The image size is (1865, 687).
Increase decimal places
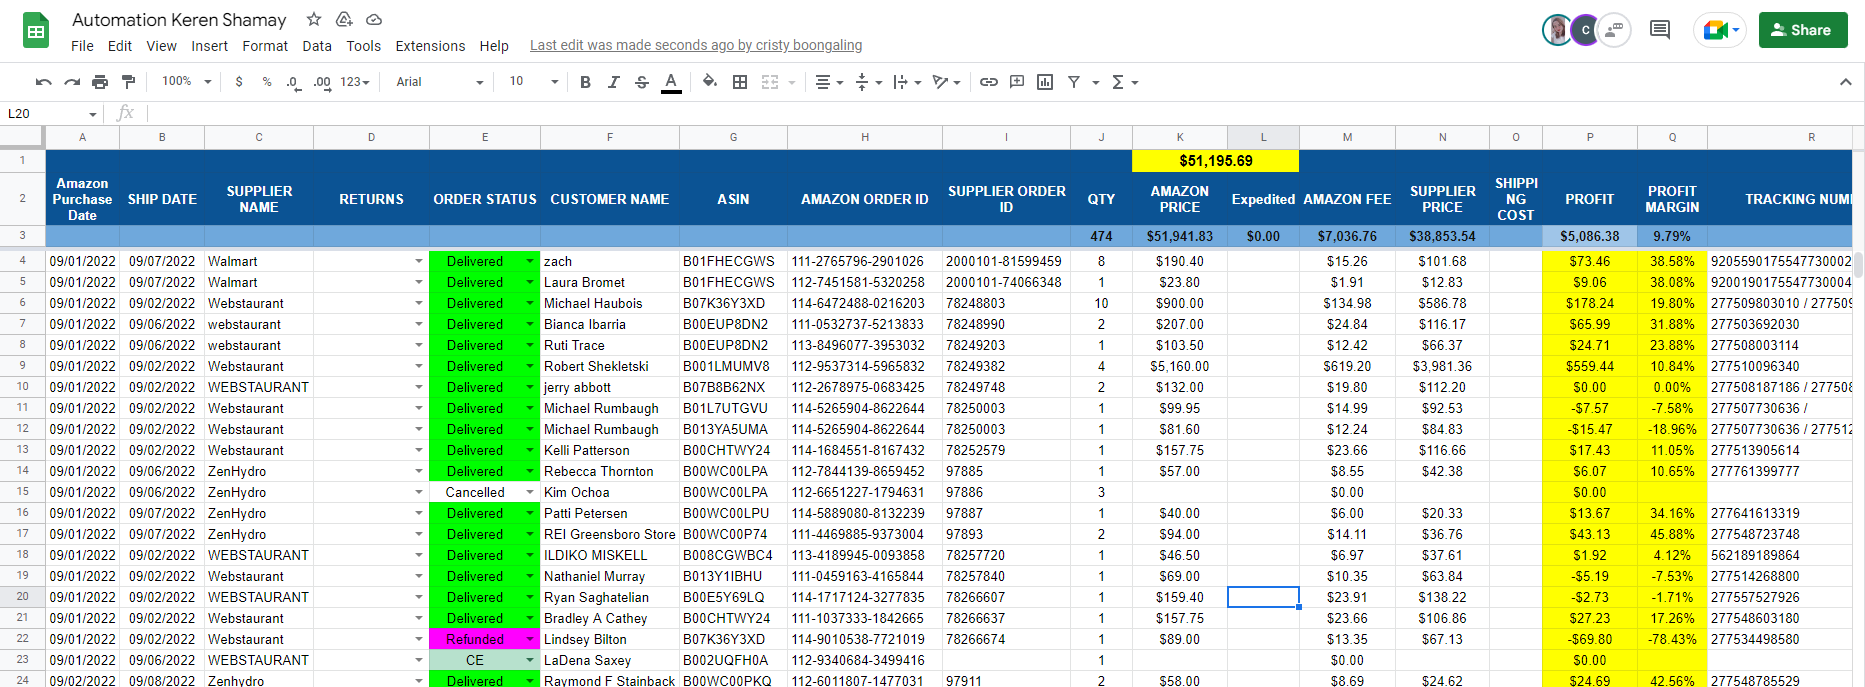[322, 82]
